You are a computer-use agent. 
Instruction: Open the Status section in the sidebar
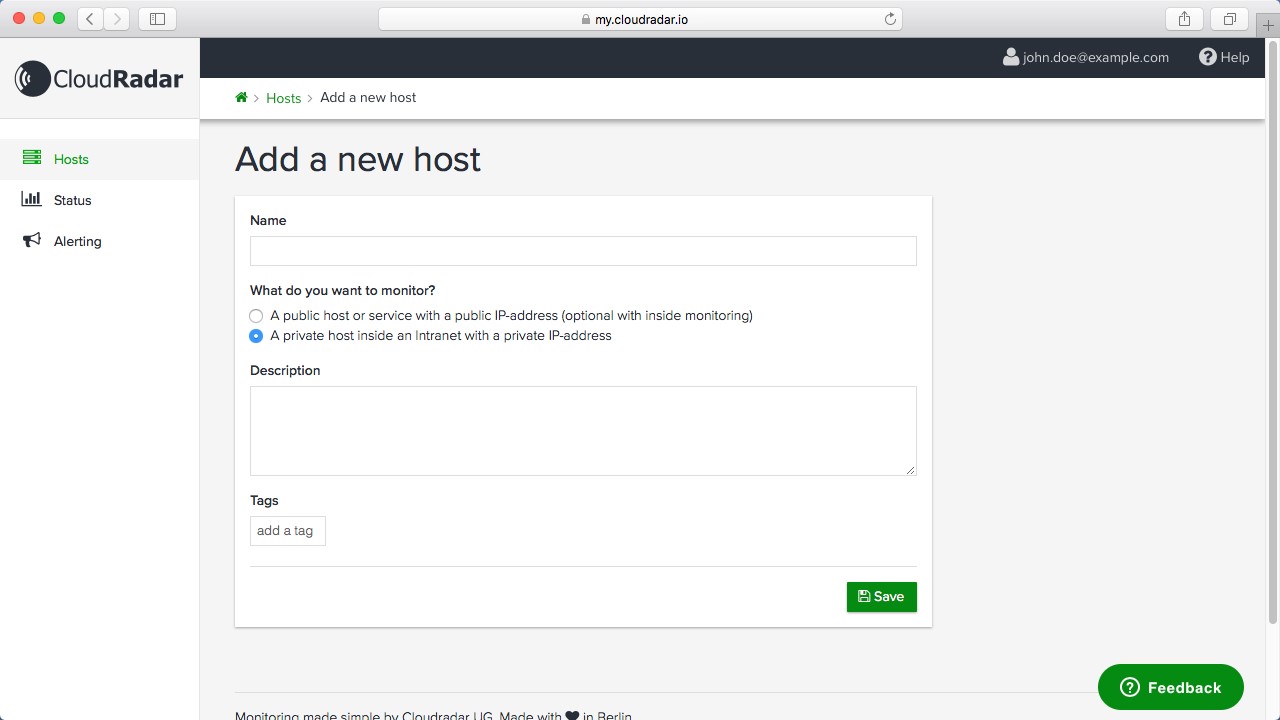72,200
